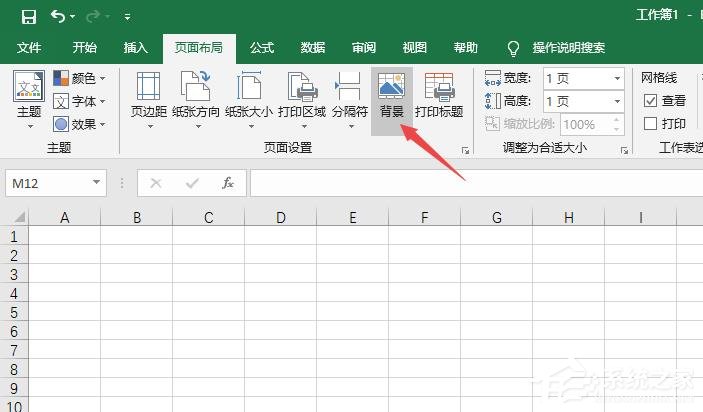
Task: Open the Breaks (分隔符) menu
Action: click(x=350, y=98)
